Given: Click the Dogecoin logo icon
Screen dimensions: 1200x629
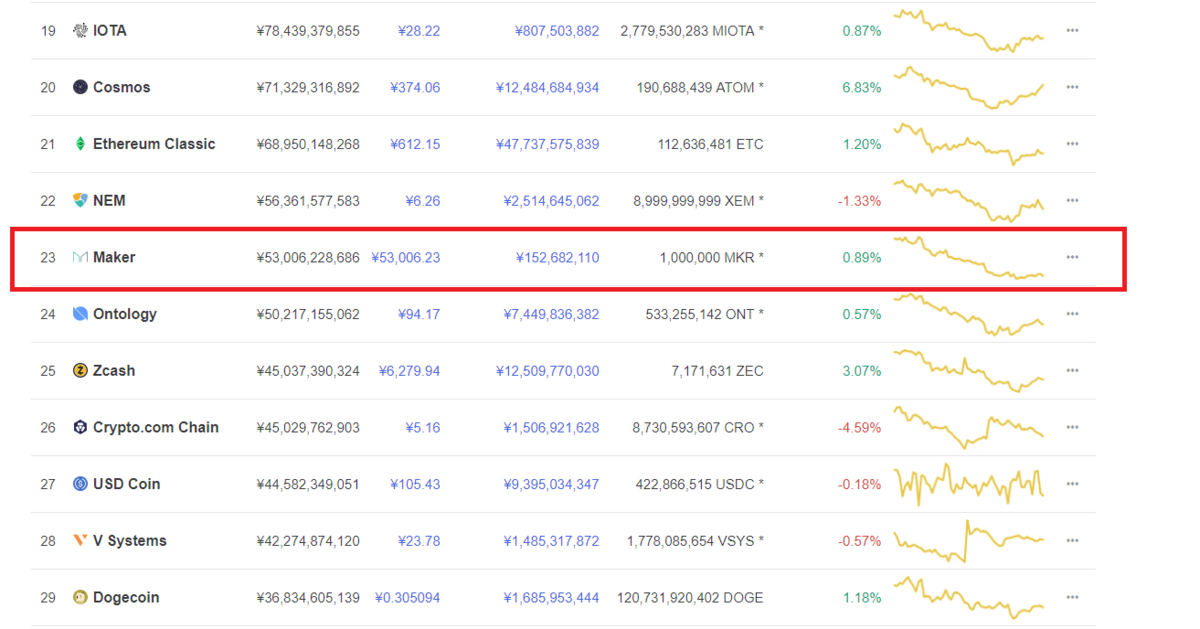Looking at the screenshot, I should (x=80, y=598).
